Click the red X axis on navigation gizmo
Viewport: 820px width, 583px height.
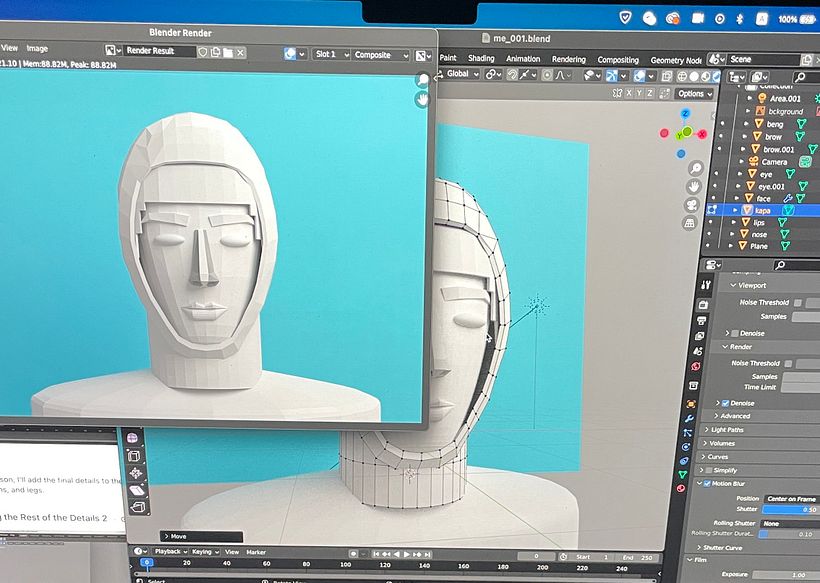702,134
